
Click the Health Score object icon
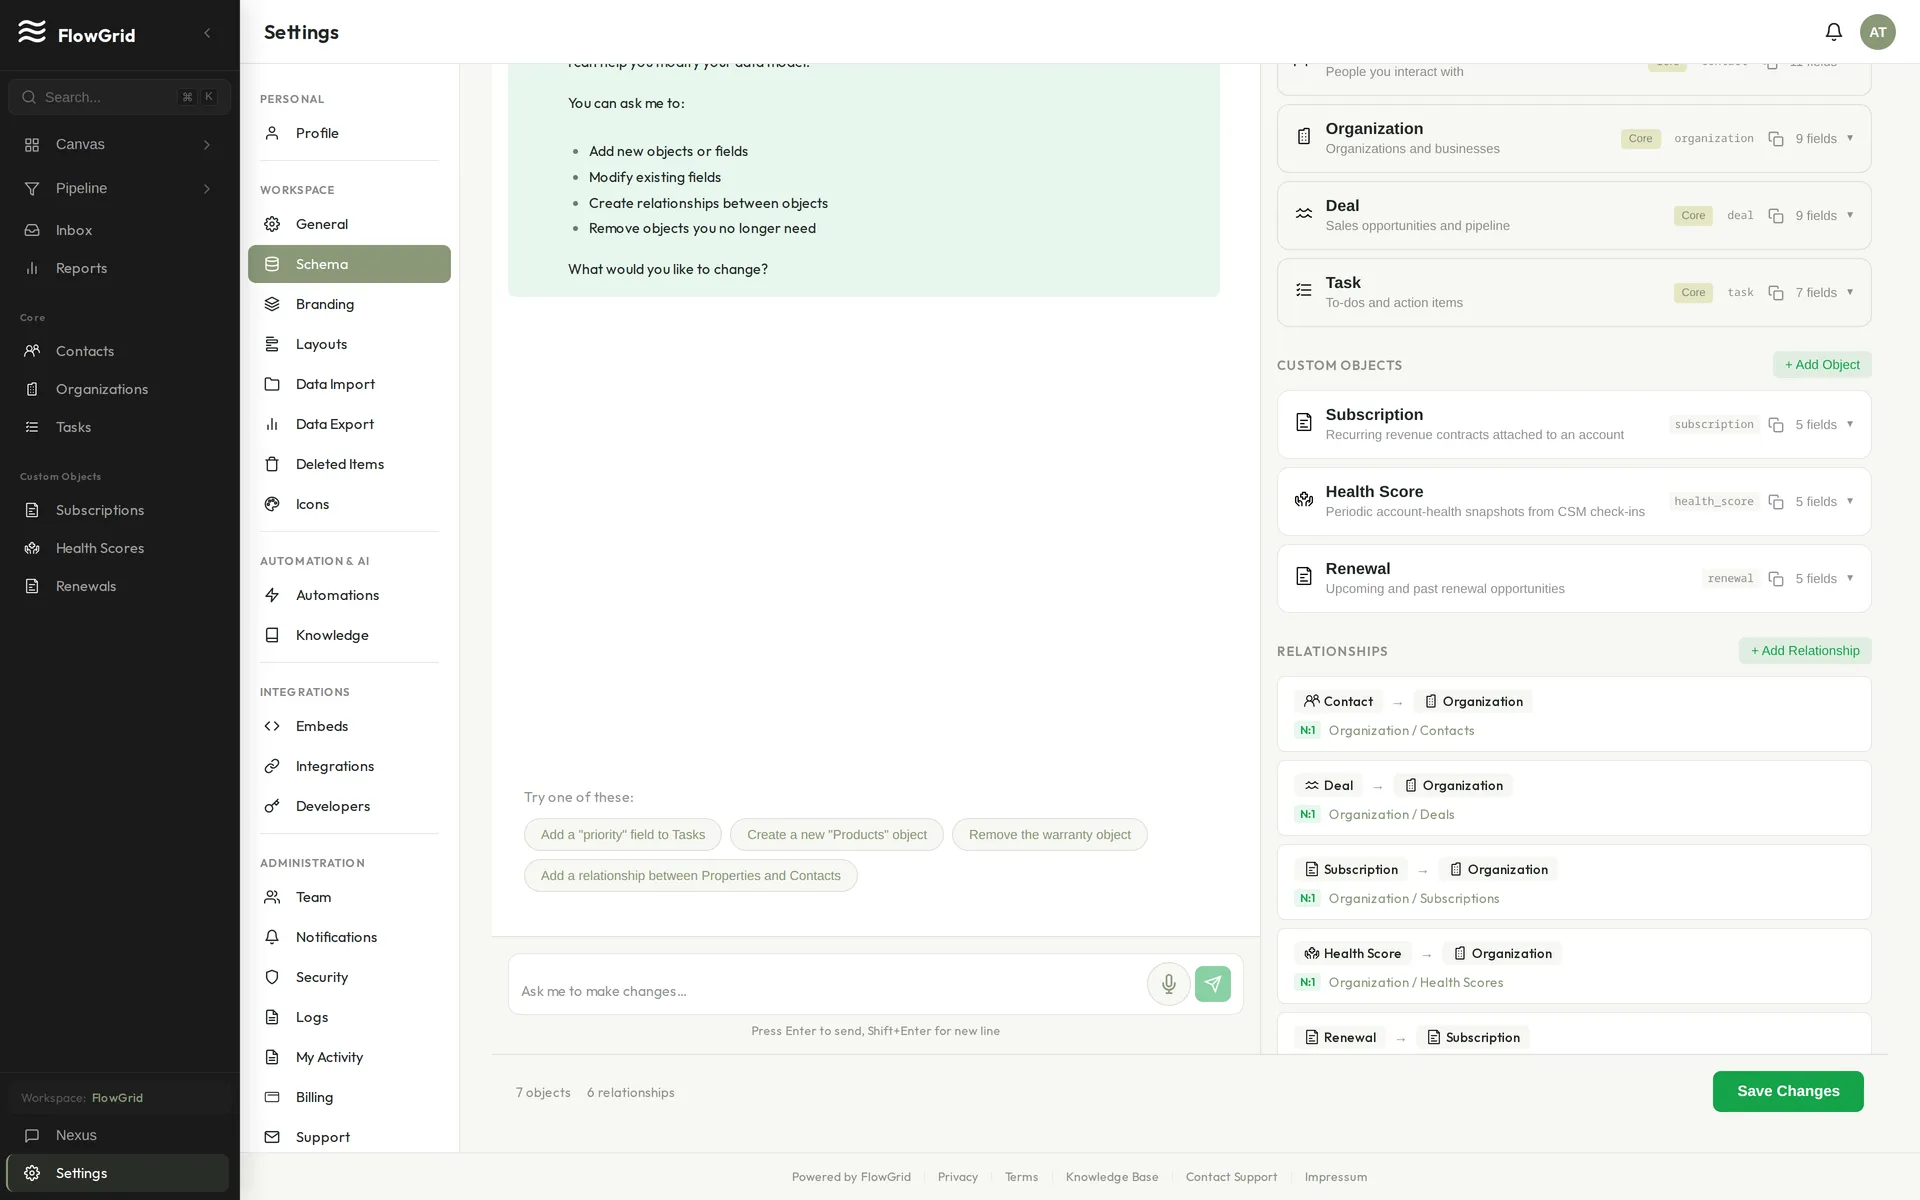coord(1304,499)
